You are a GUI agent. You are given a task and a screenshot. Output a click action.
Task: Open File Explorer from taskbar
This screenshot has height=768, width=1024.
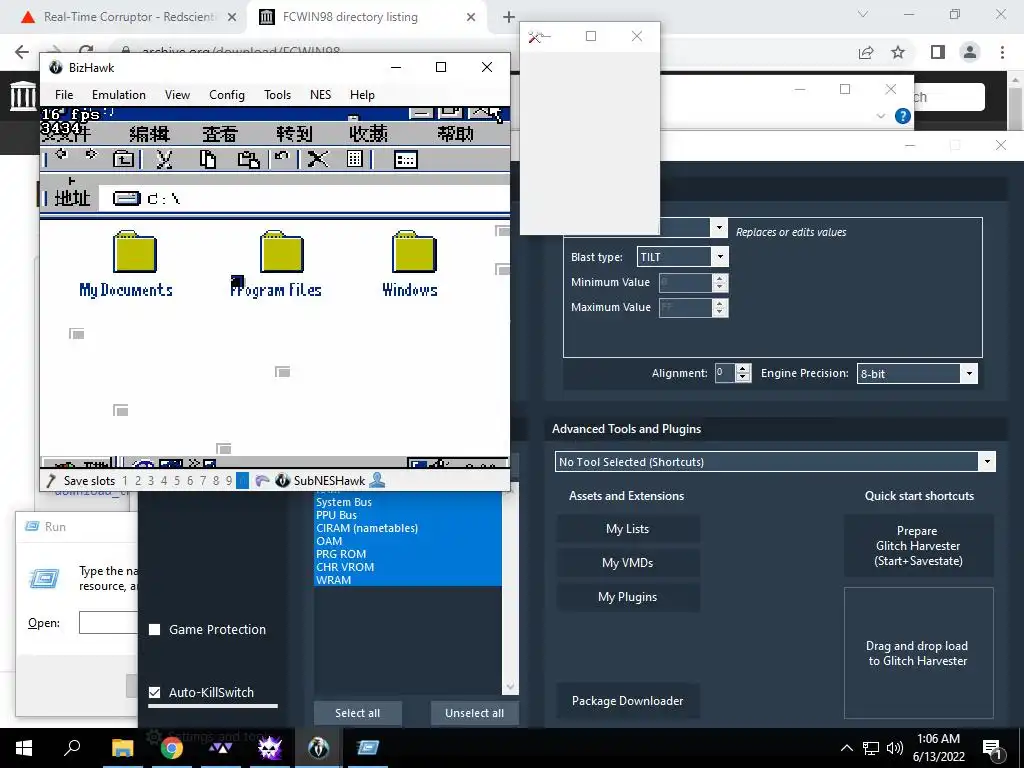[122, 748]
